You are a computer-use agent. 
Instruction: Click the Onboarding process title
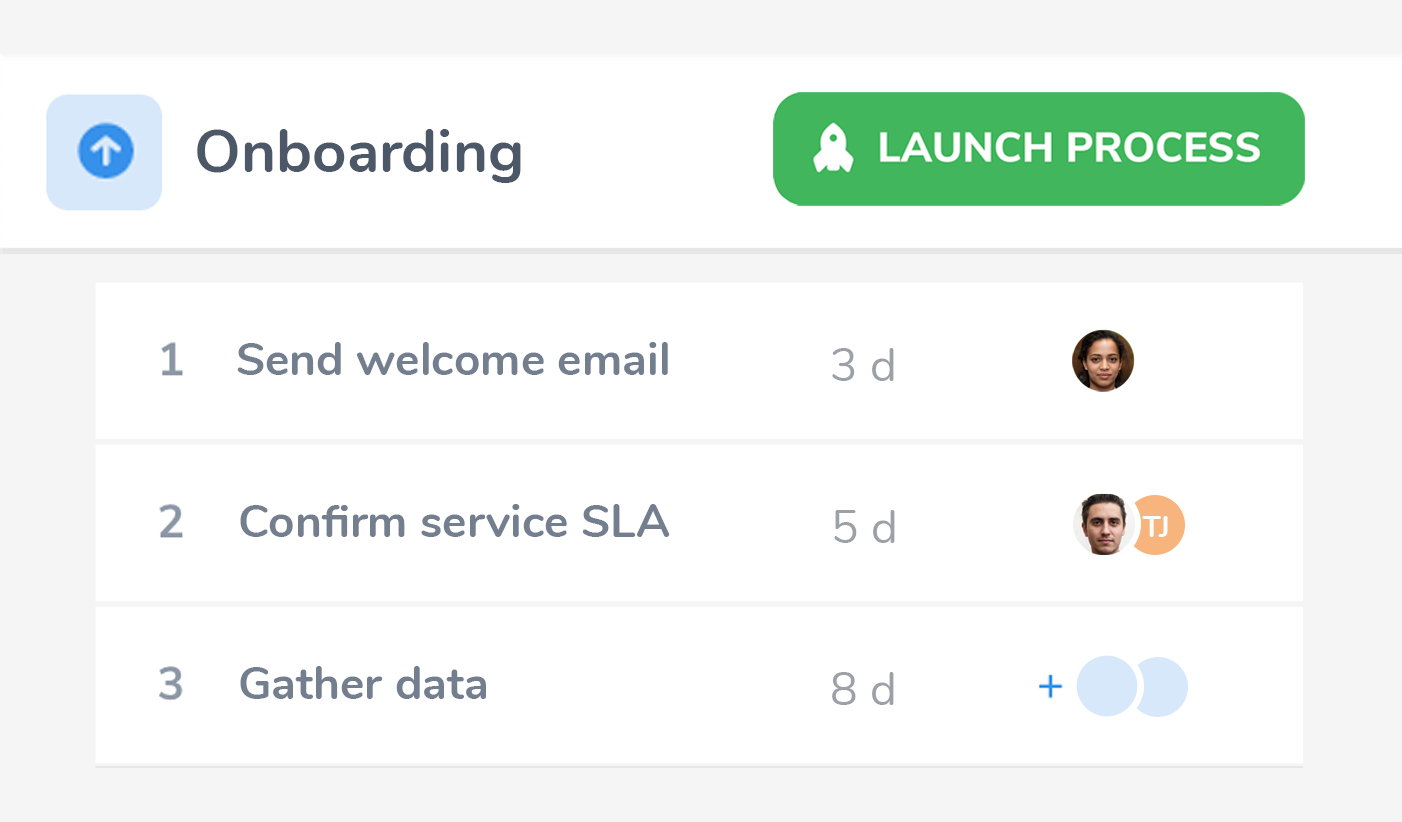358,152
